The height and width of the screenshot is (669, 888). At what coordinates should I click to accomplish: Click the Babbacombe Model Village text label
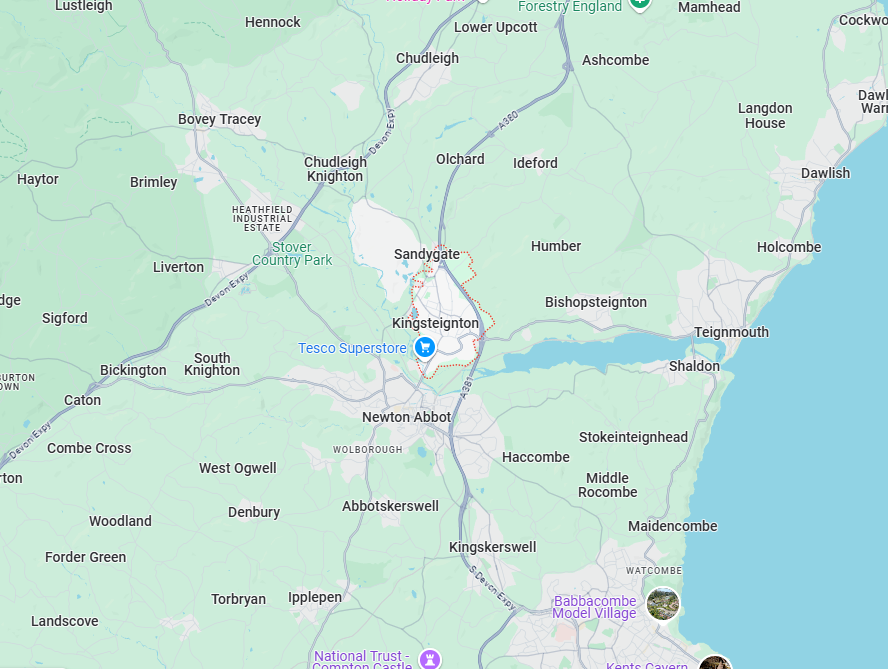595,607
